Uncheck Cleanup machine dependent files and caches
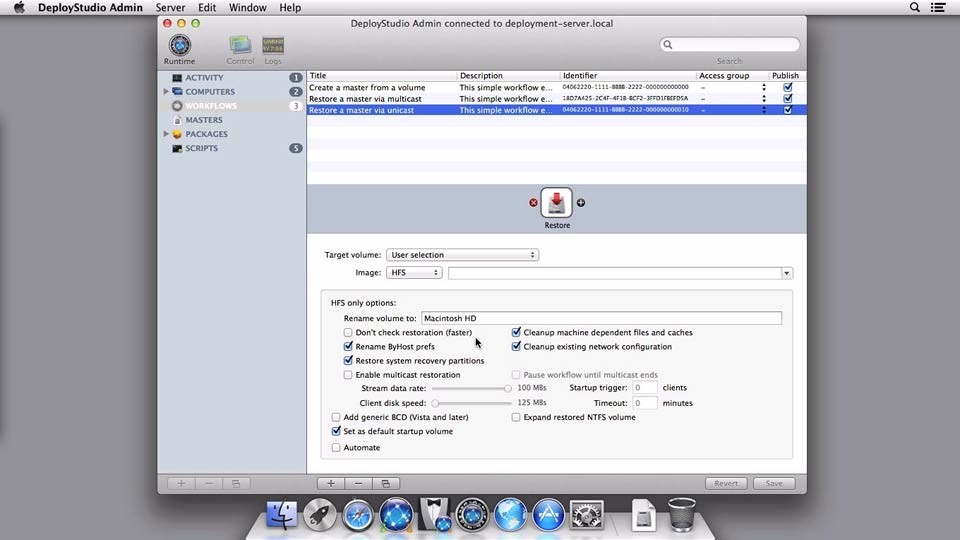The image size is (960, 540). tap(516, 332)
